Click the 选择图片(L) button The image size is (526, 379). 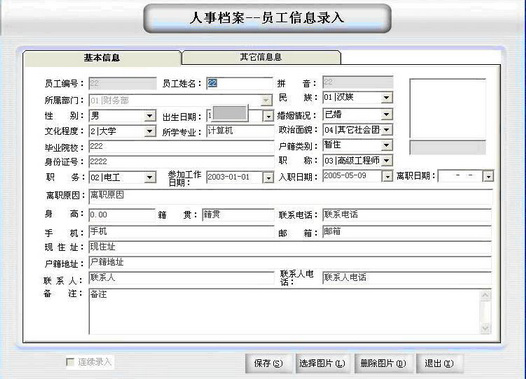(x=322, y=364)
